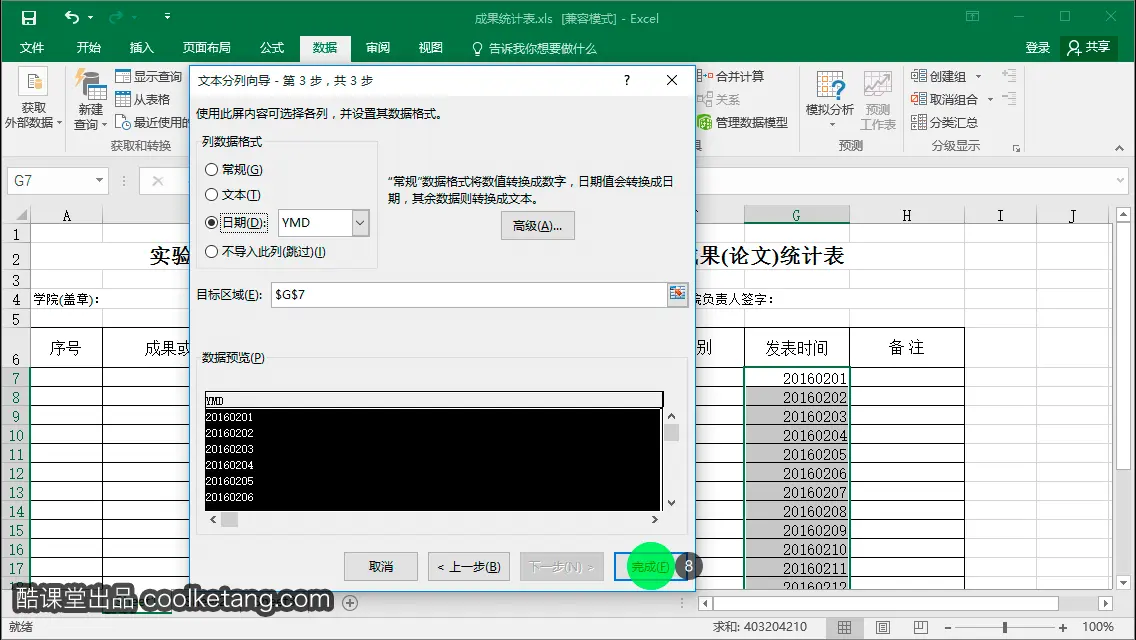1136x640 pixels.
Task: Switch to the 公式 ribbon tab
Action: (272, 48)
